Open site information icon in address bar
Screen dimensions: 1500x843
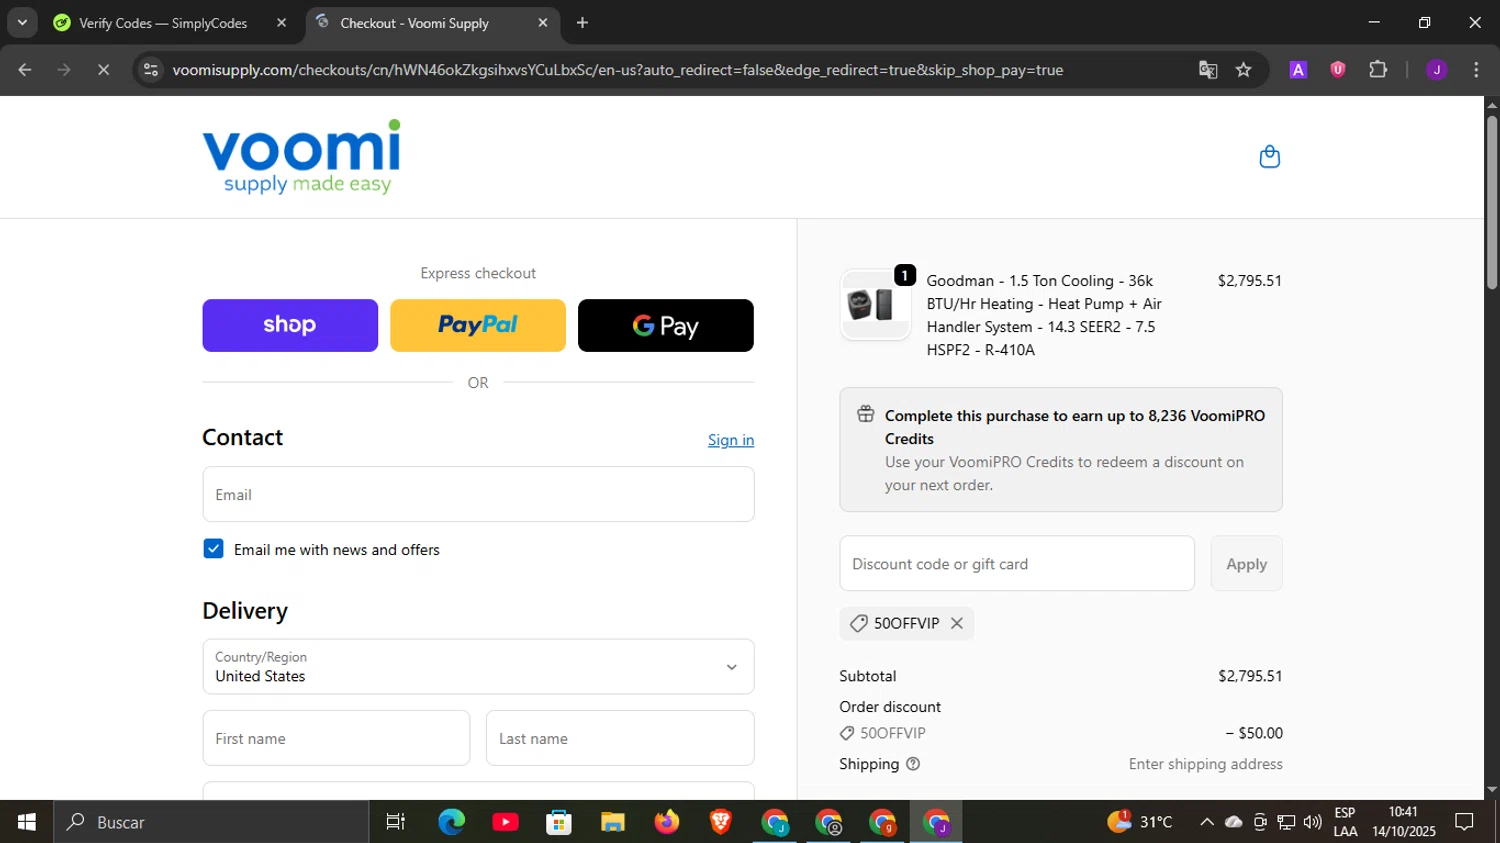point(151,70)
